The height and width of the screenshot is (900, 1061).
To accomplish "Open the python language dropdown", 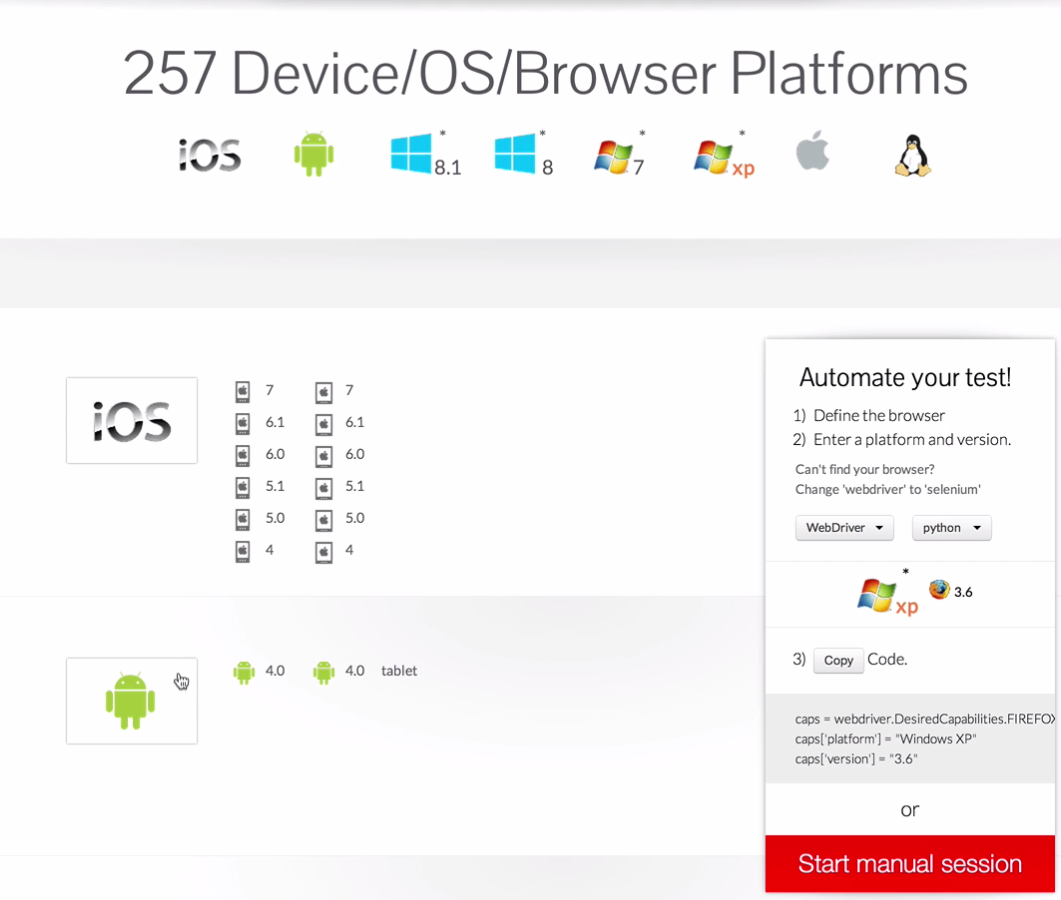I will click(951, 528).
